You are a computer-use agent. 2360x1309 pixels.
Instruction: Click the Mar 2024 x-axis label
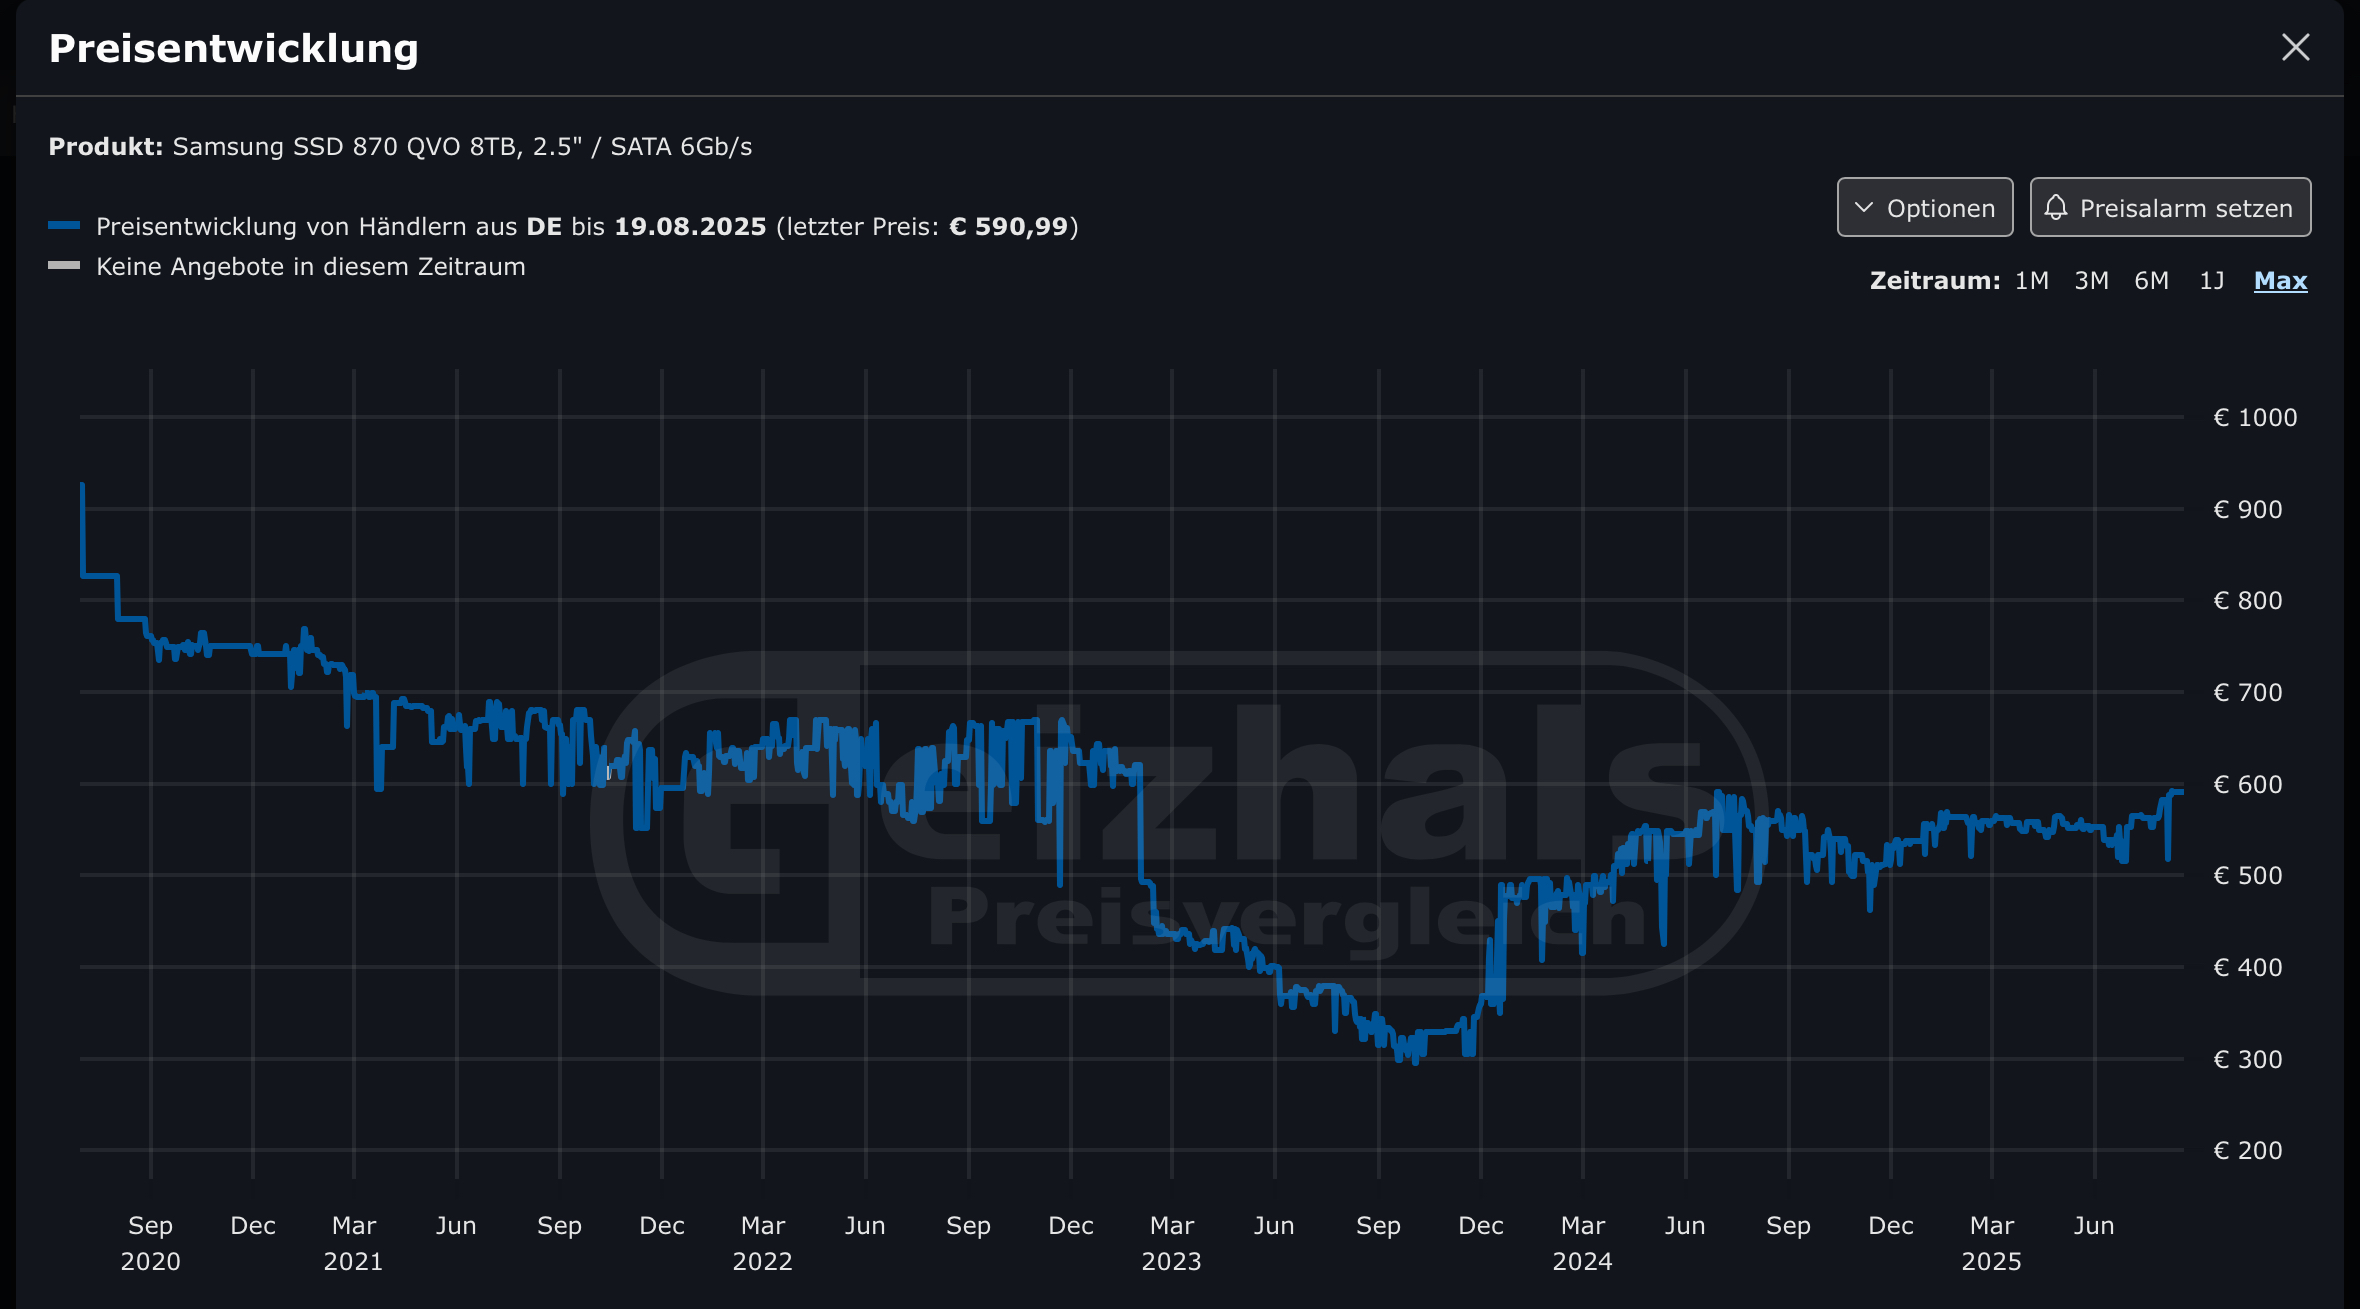coord(1583,1243)
